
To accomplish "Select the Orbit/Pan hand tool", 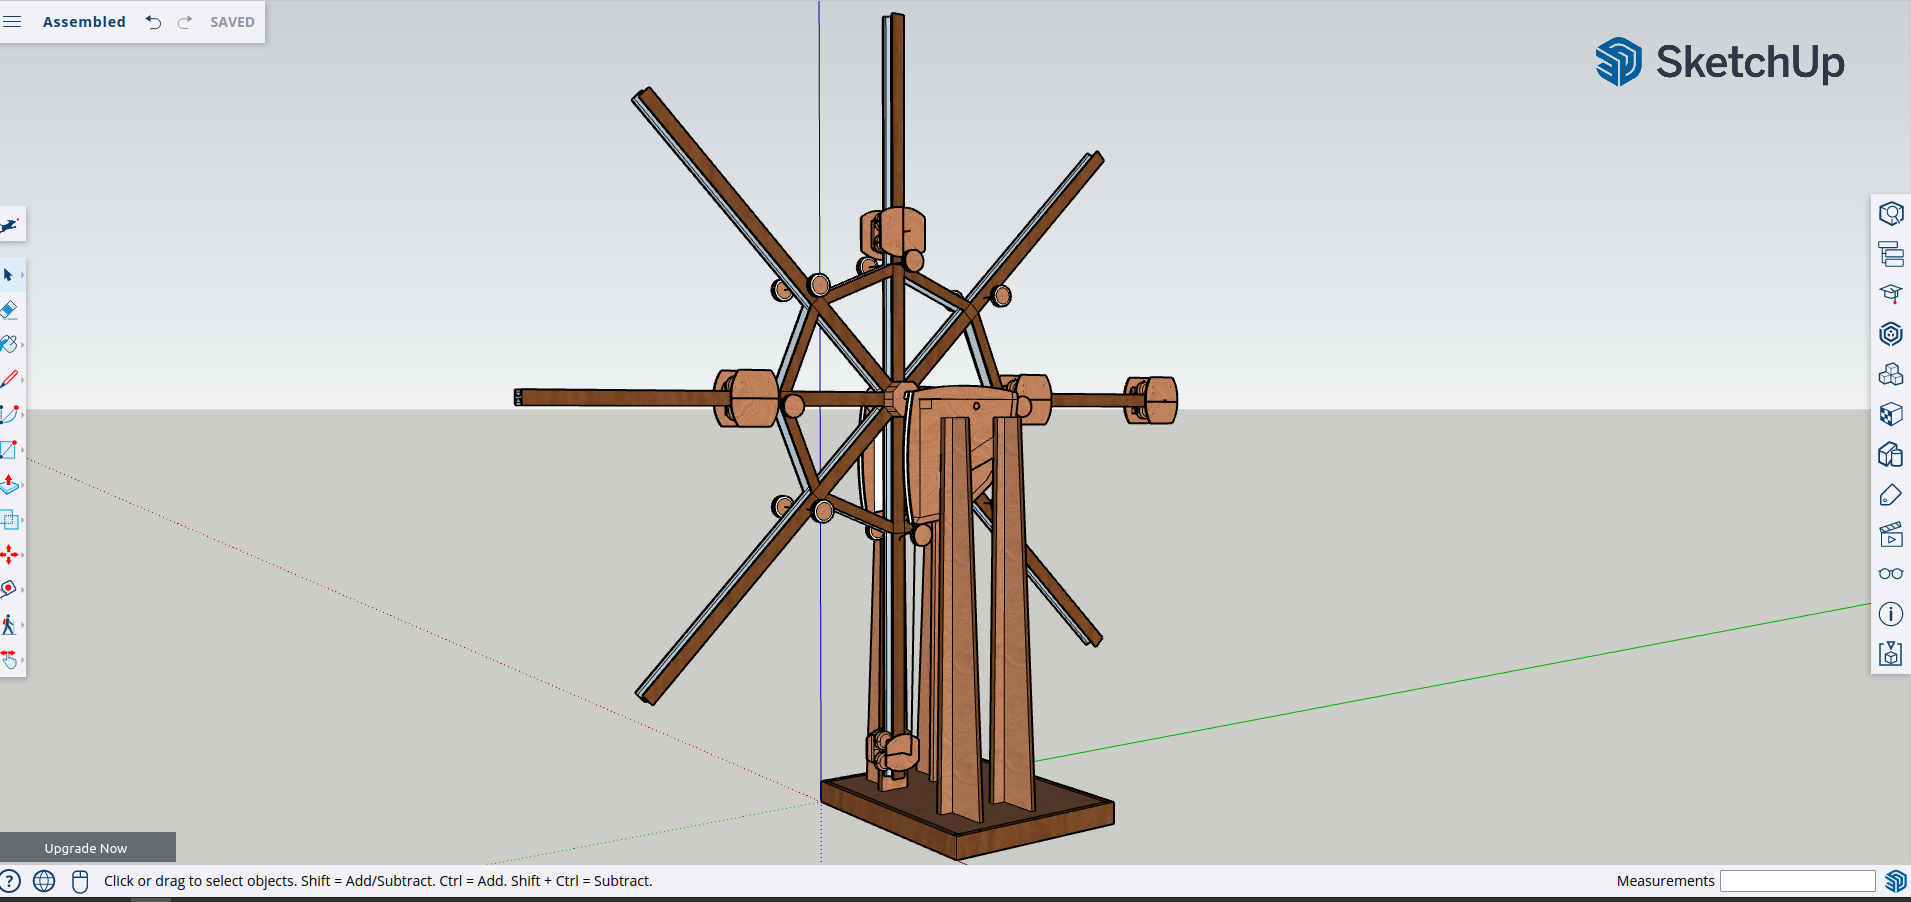I will coord(9,659).
